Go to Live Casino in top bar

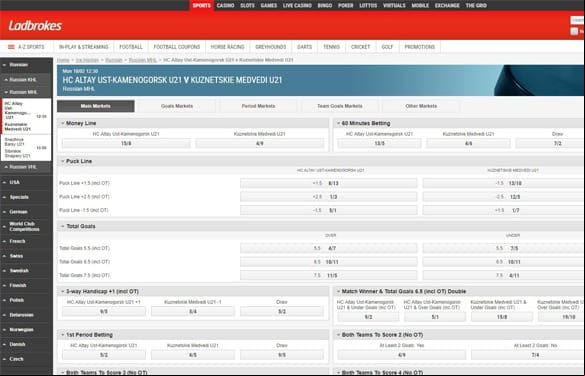[297, 5]
